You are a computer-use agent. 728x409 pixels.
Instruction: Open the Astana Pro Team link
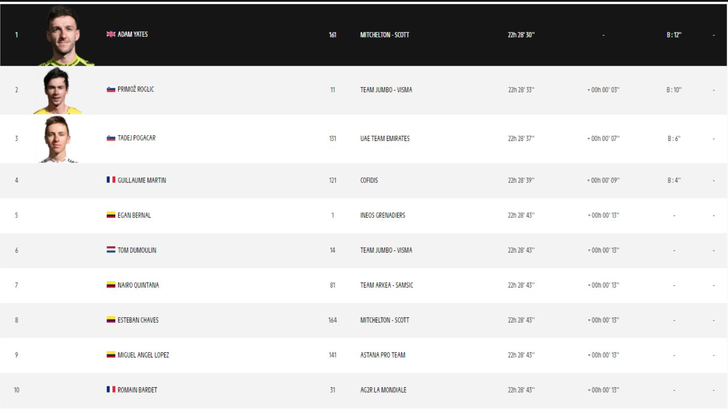click(x=382, y=355)
